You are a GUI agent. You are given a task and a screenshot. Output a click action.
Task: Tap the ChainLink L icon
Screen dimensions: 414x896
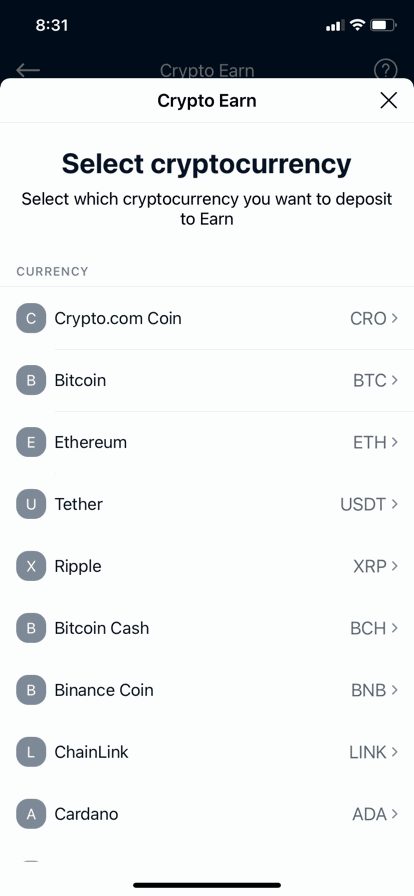coord(31,752)
